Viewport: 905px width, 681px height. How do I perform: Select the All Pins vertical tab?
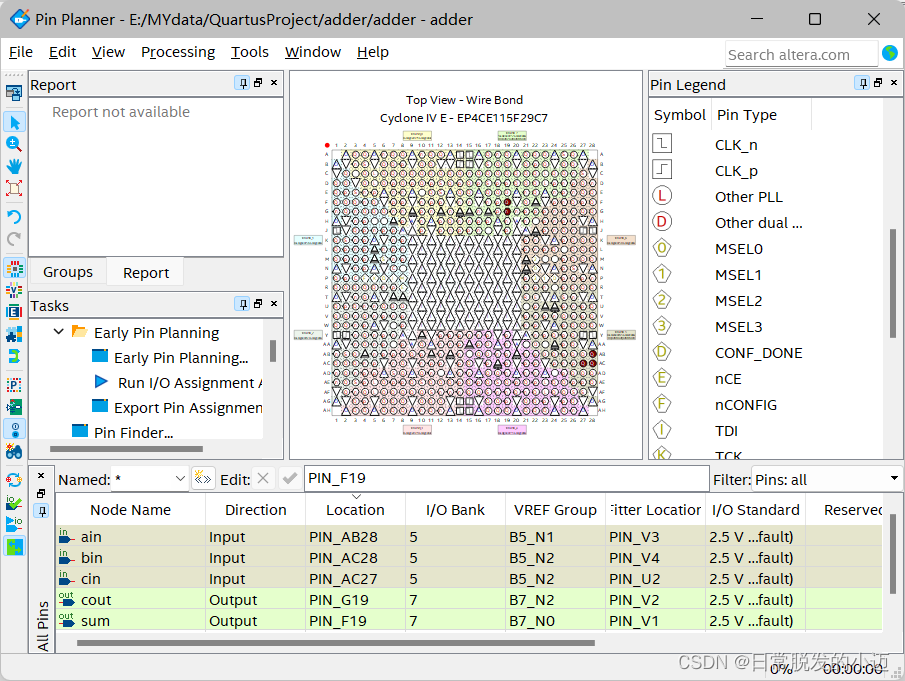point(42,626)
